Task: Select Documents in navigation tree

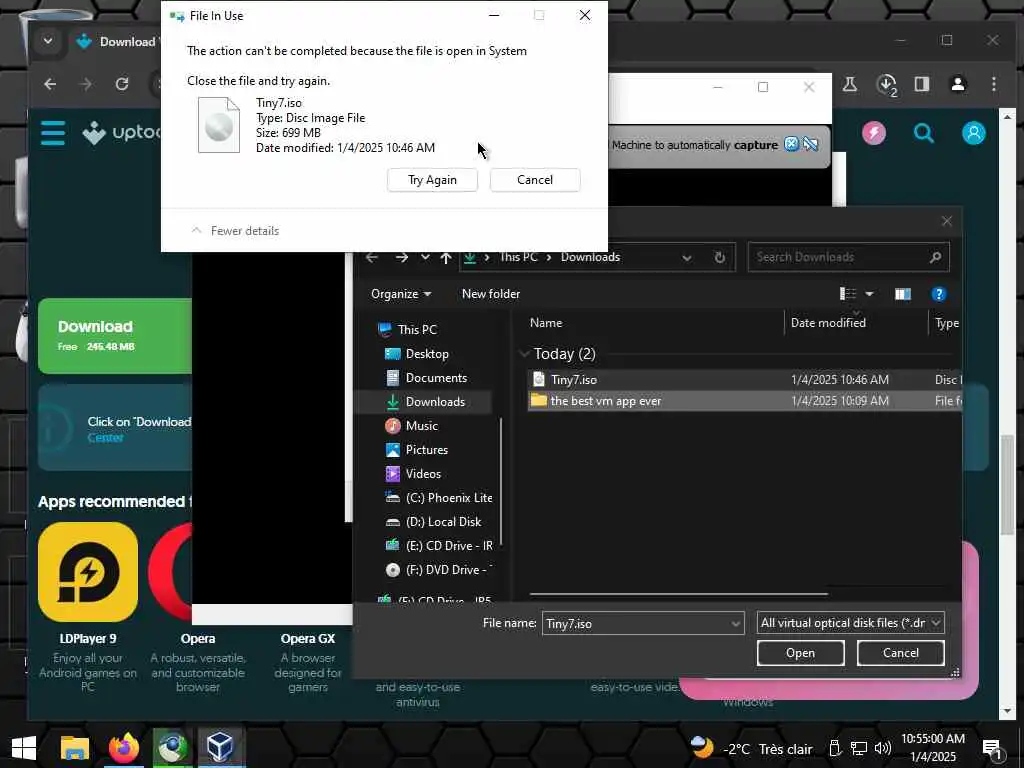Action: (x=436, y=378)
